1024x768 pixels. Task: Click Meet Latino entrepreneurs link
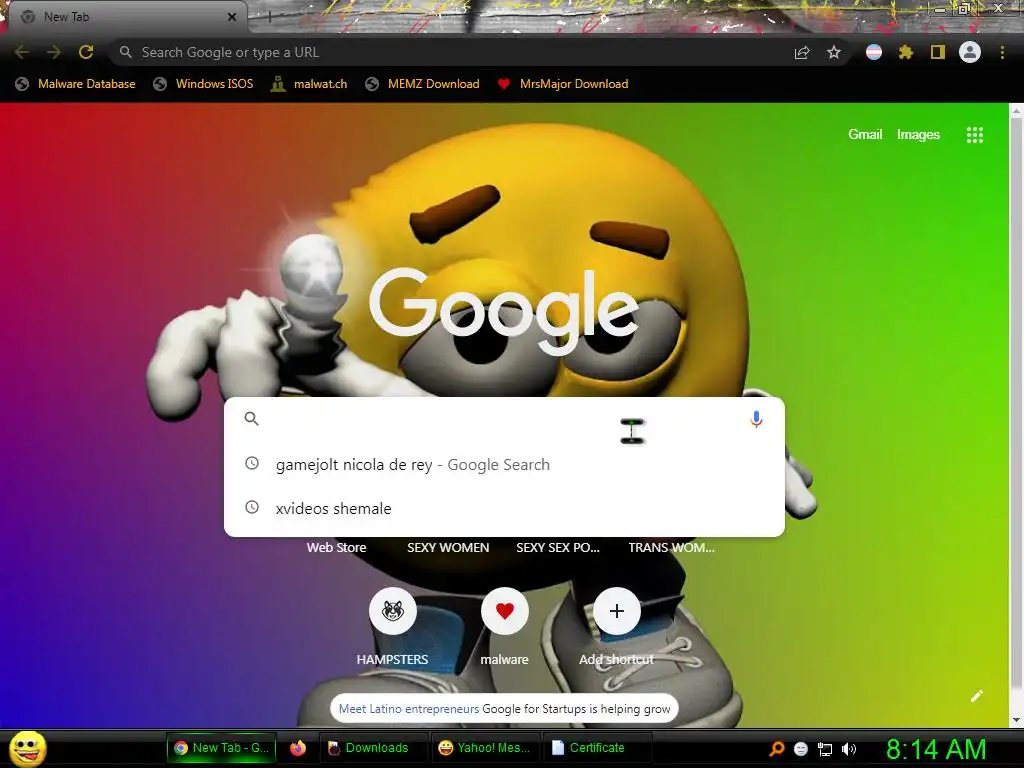[x=409, y=709]
